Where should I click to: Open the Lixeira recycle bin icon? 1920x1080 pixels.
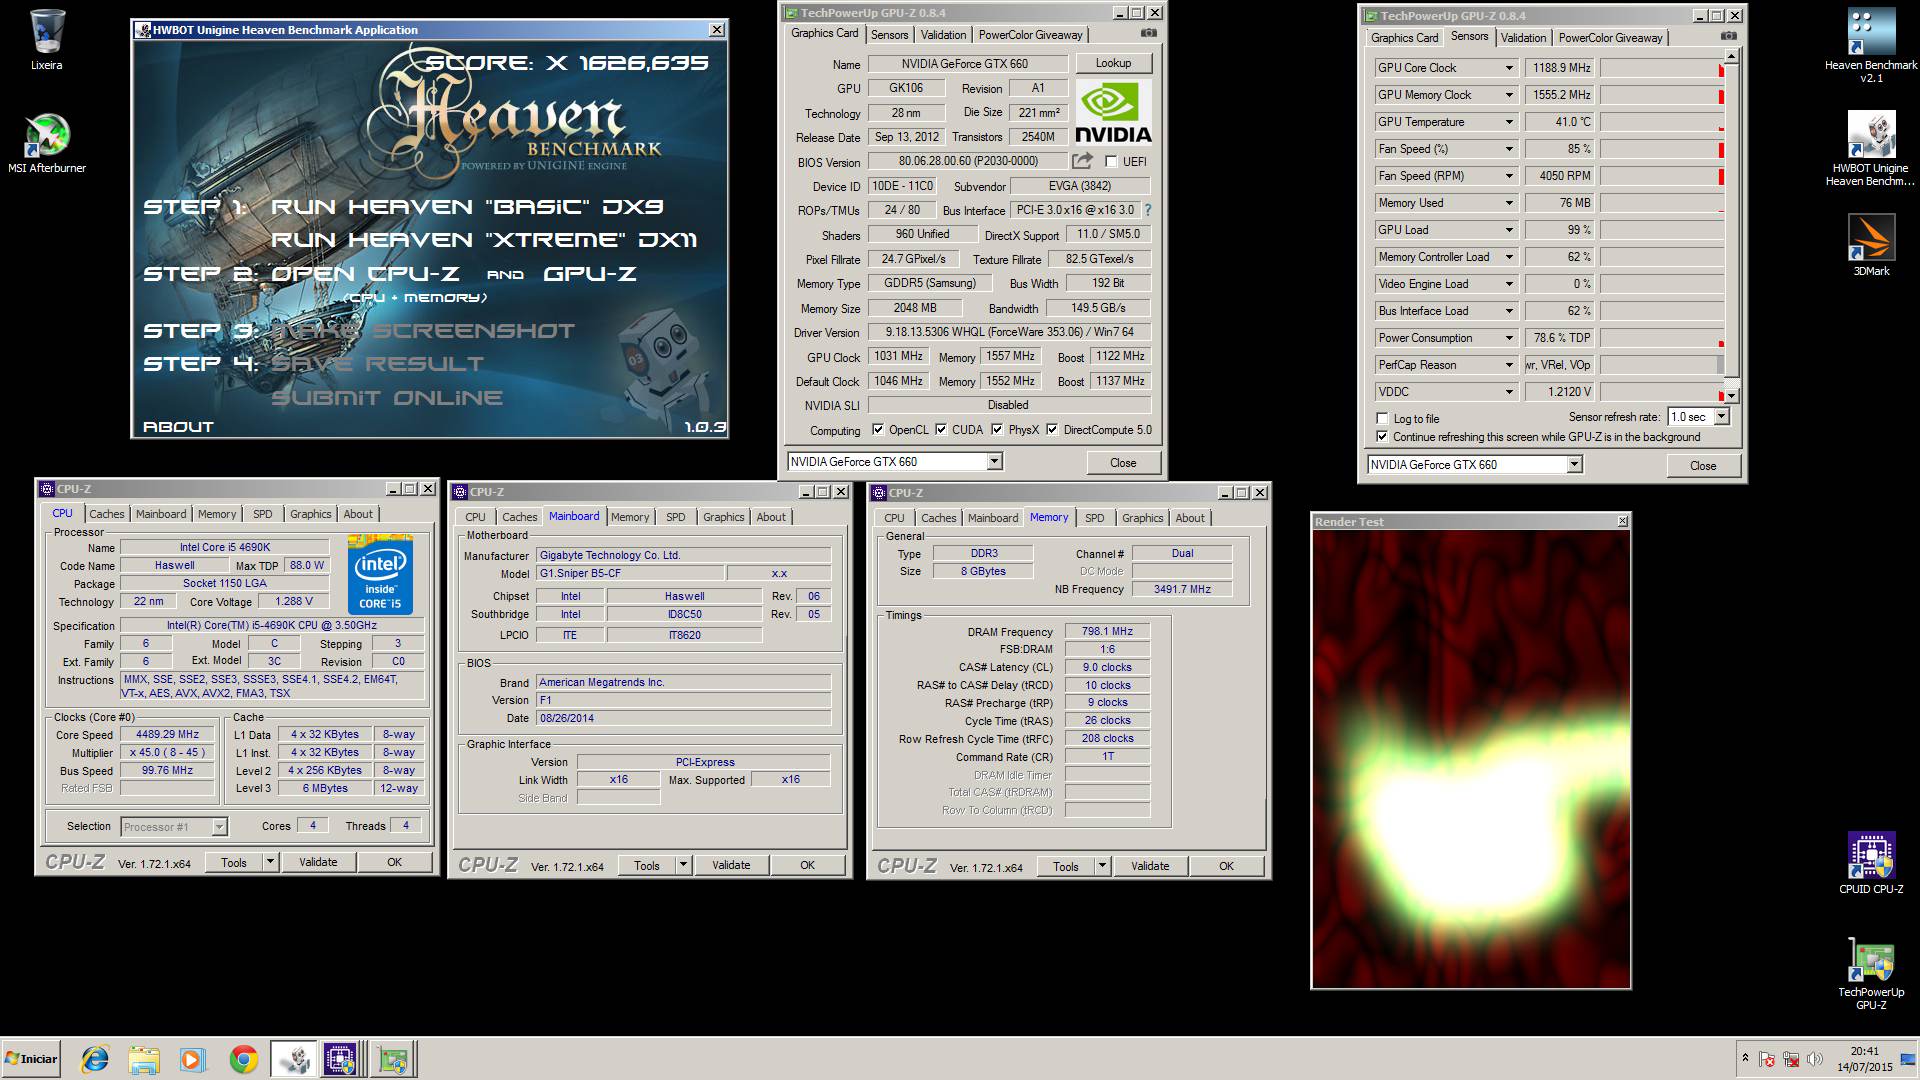(47, 40)
